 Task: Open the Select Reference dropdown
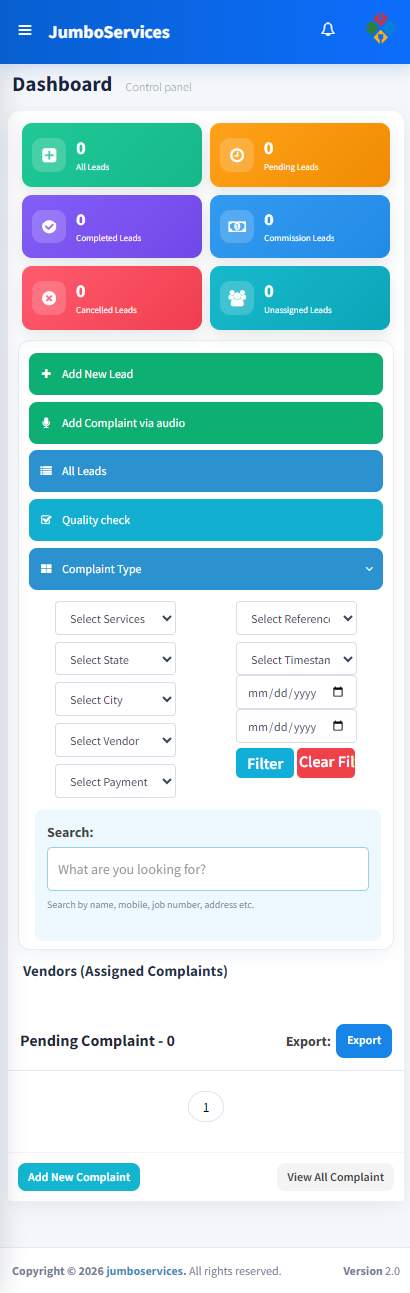tap(296, 618)
